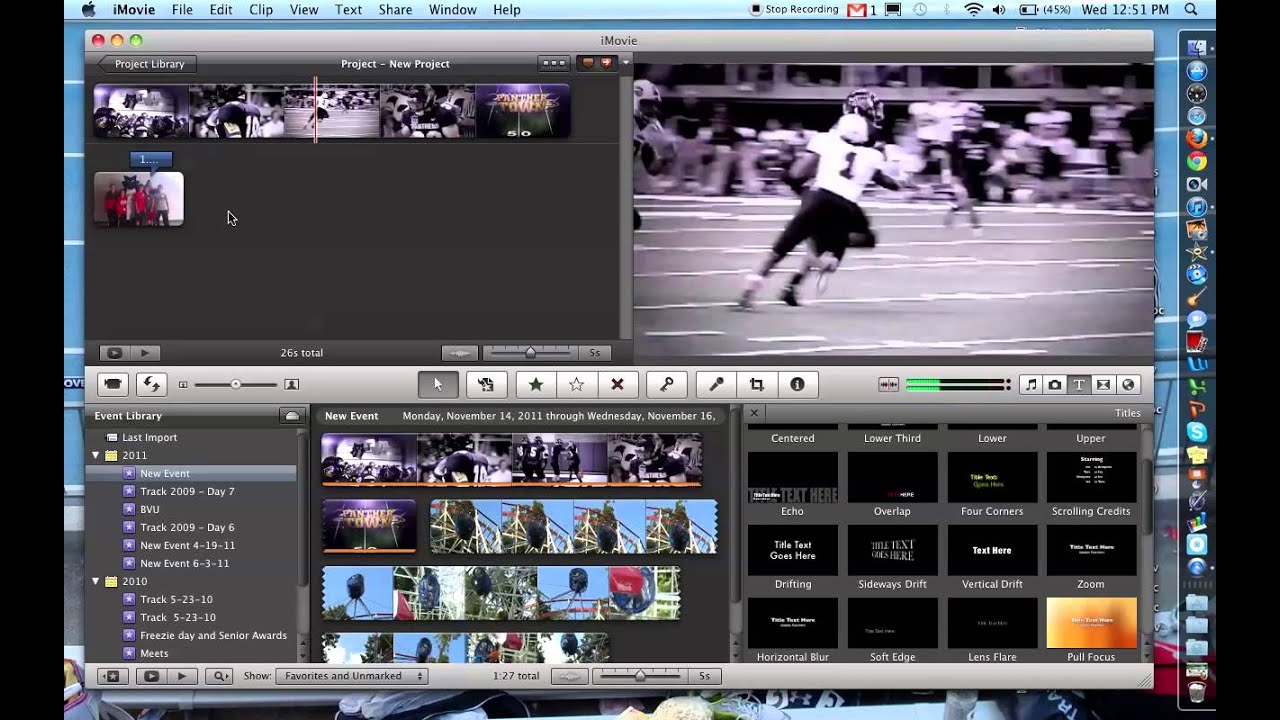Toggle audio skimming waveform button
The image size is (1280, 720).
[x=888, y=384]
